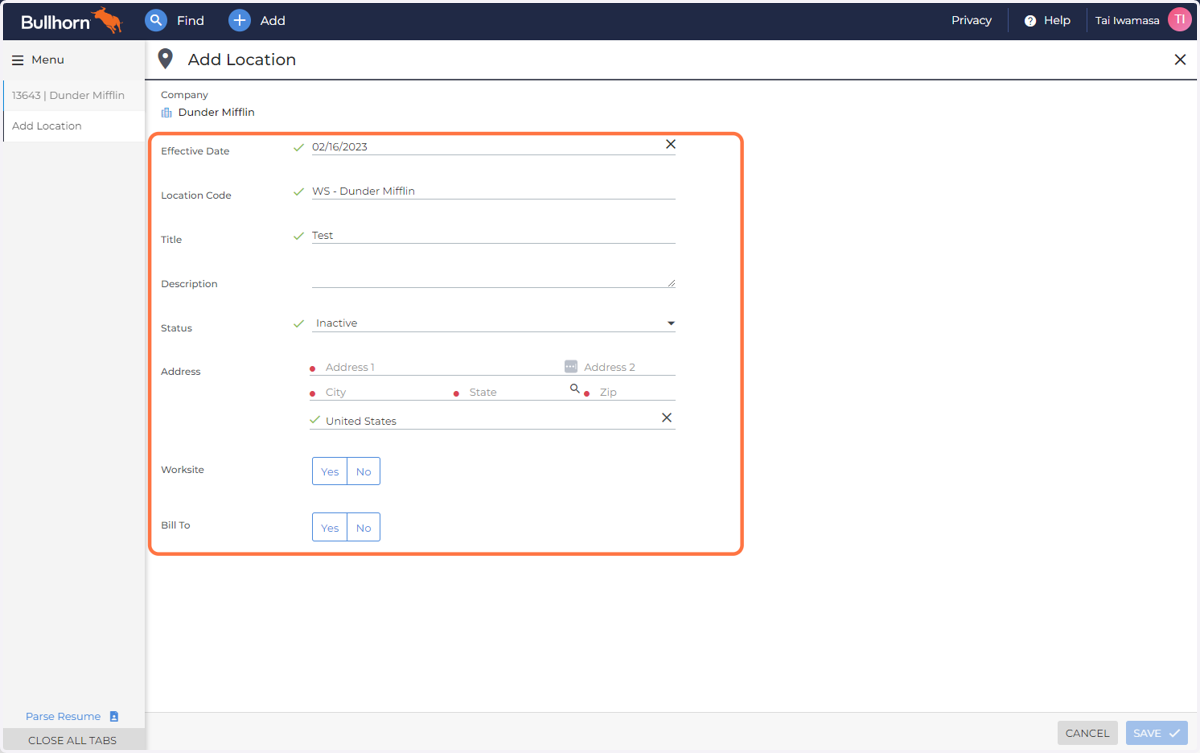Click the Add Location heading text

pos(242,60)
